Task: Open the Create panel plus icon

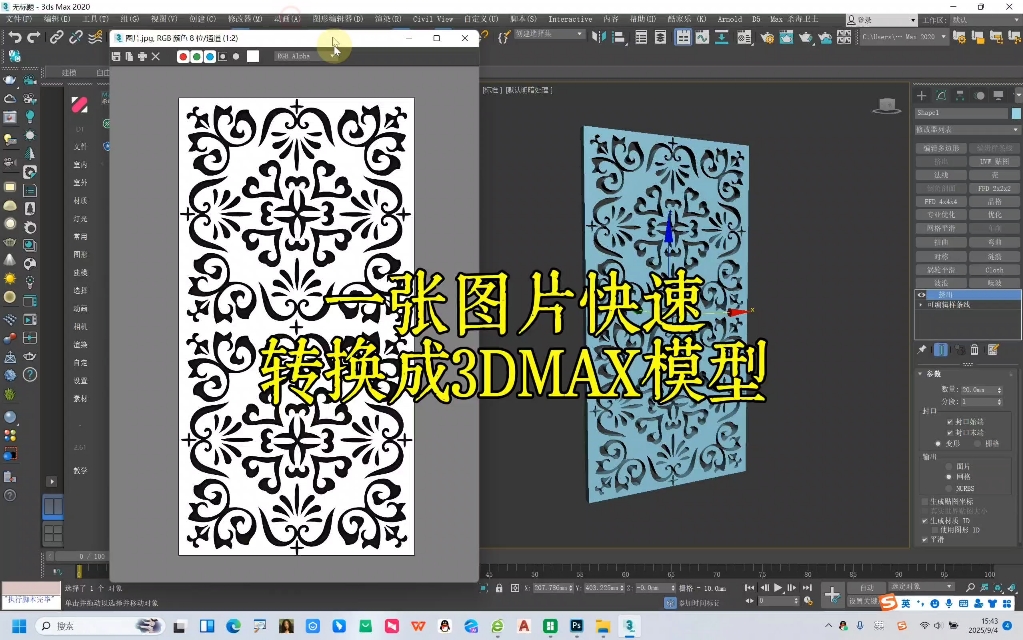Action: coord(920,95)
